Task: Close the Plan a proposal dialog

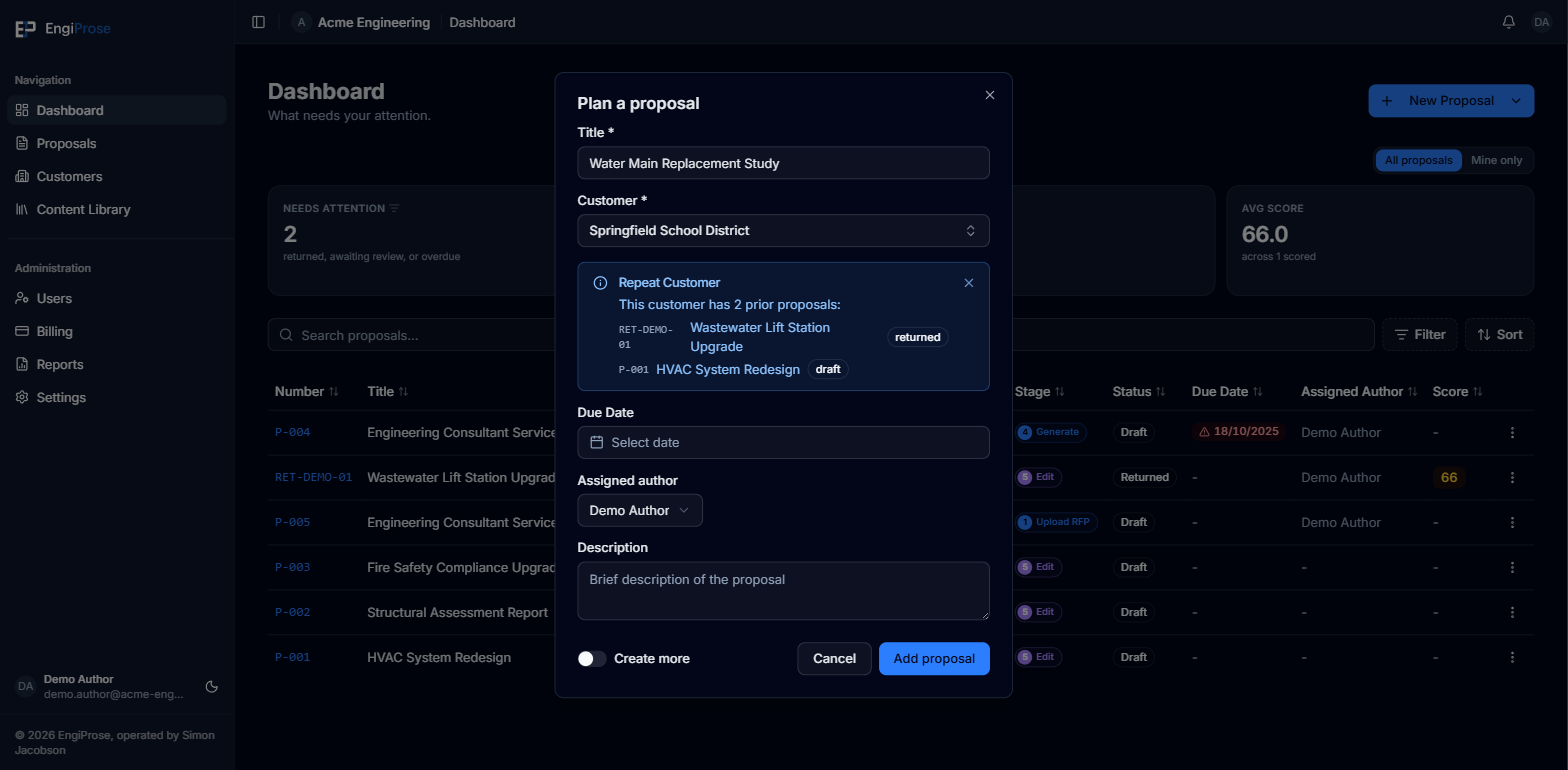Action: [x=990, y=95]
